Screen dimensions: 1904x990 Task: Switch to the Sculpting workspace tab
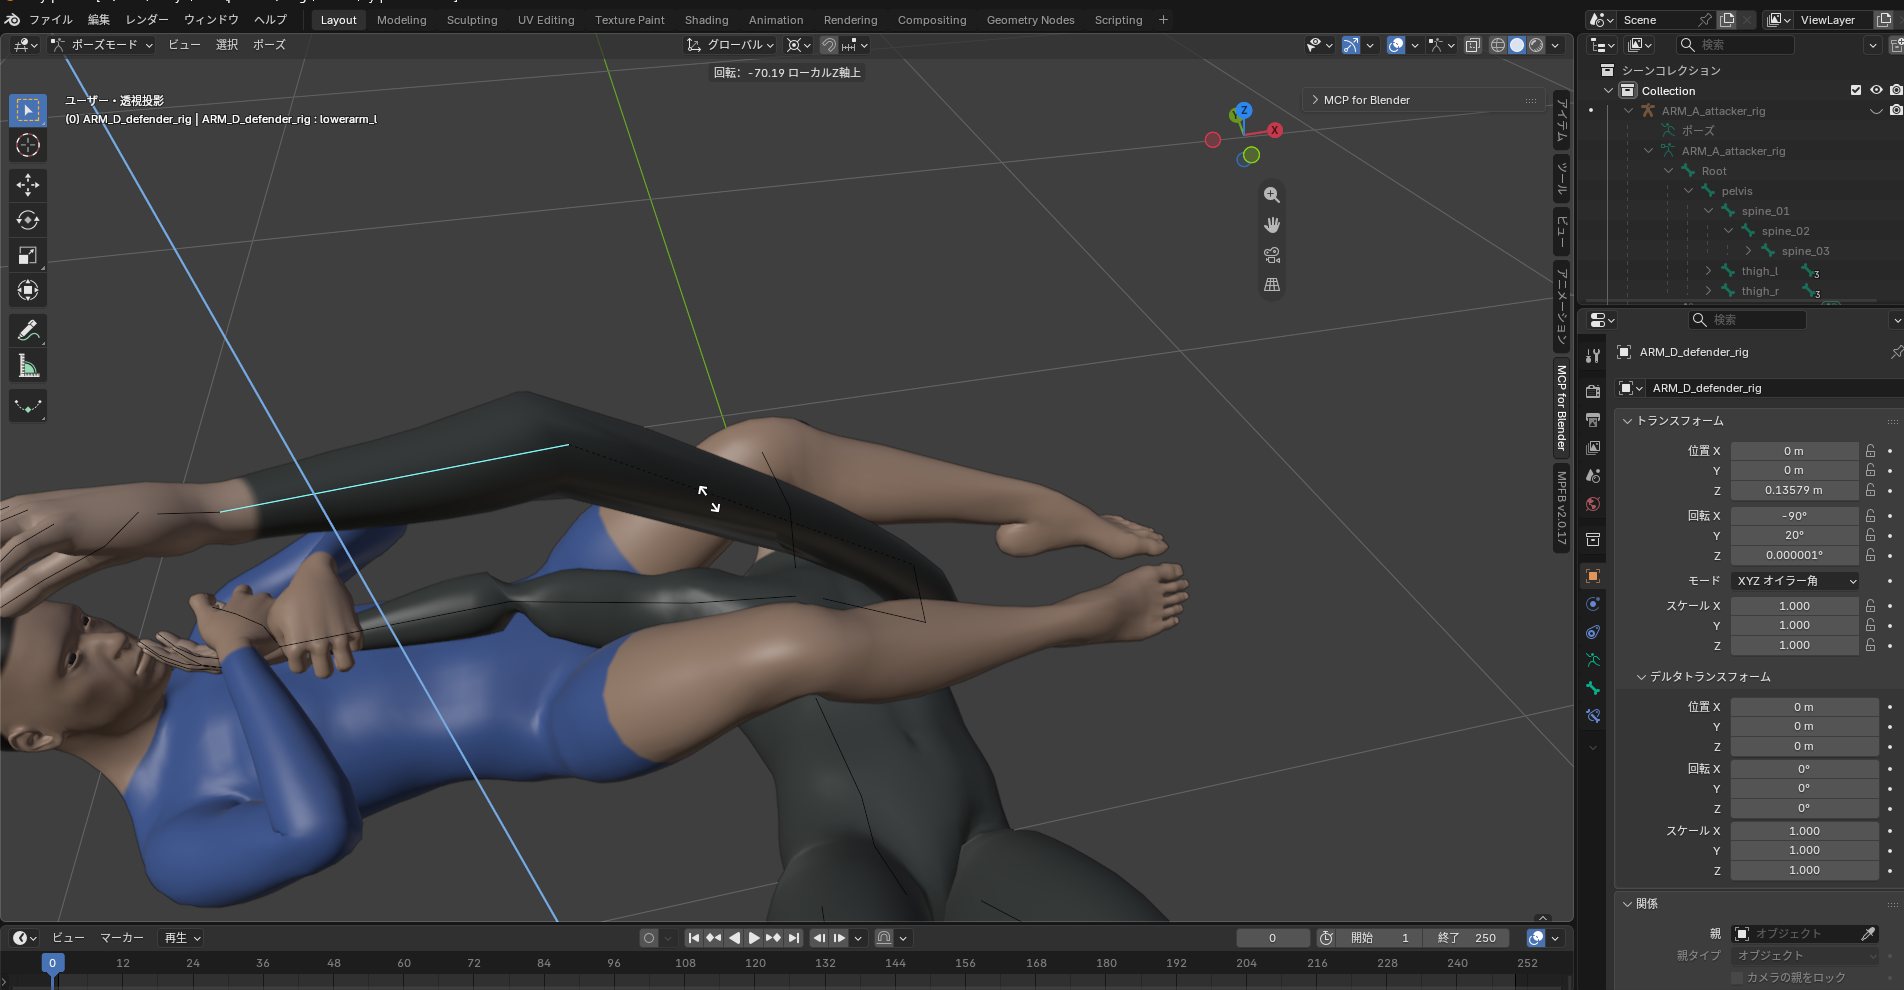(x=472, y=20)
